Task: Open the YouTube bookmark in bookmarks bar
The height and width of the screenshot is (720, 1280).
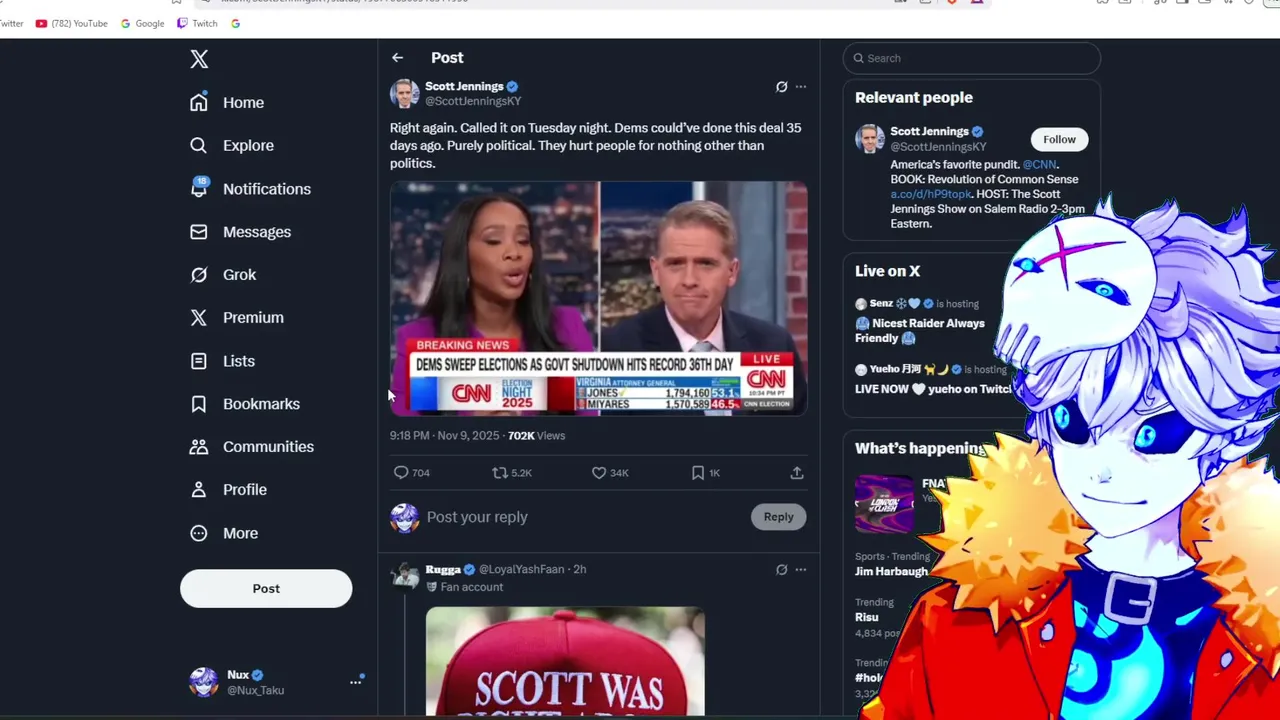Action: point(71,23)
